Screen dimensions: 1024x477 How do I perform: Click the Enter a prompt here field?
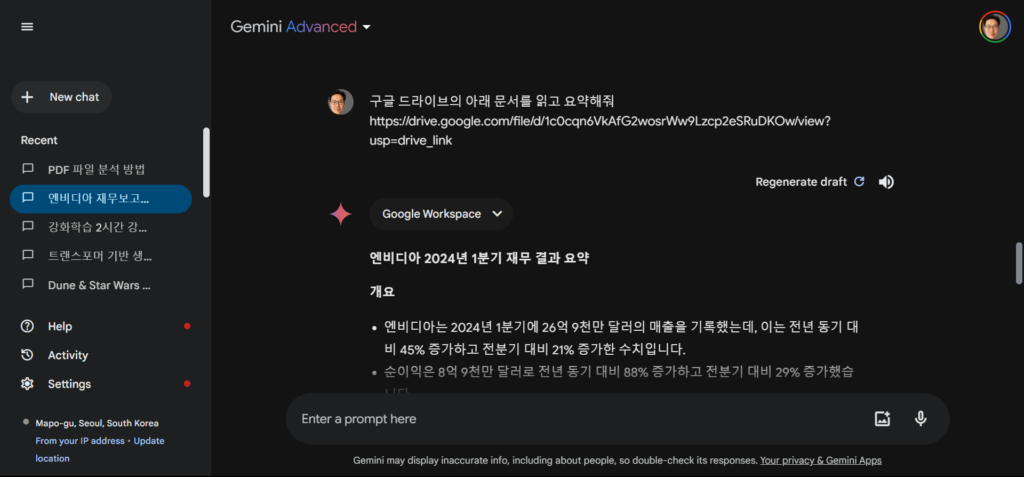(x=581, y=419)
